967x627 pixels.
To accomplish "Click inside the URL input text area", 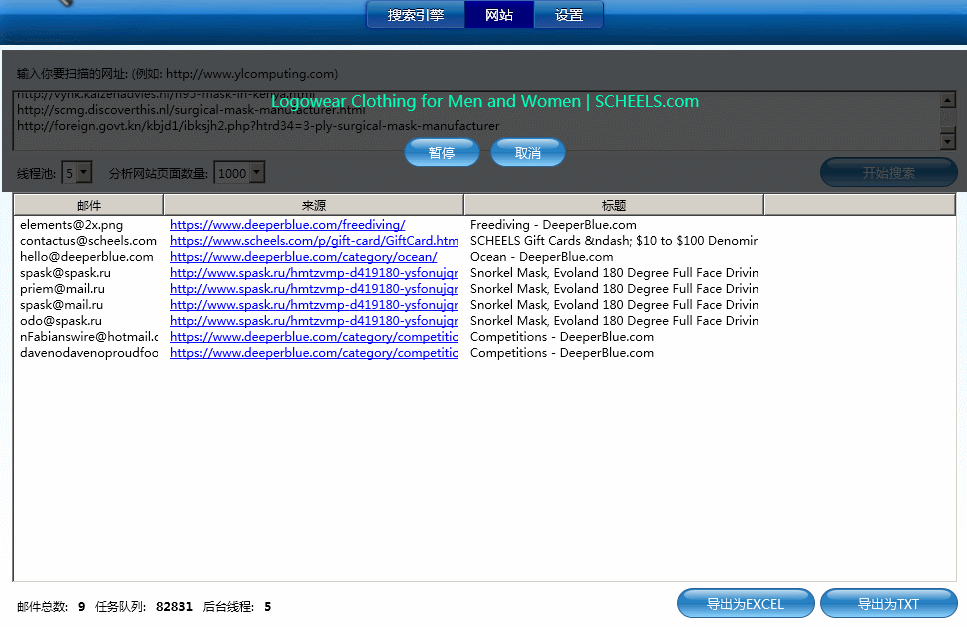I will click(x=476, y=121).
